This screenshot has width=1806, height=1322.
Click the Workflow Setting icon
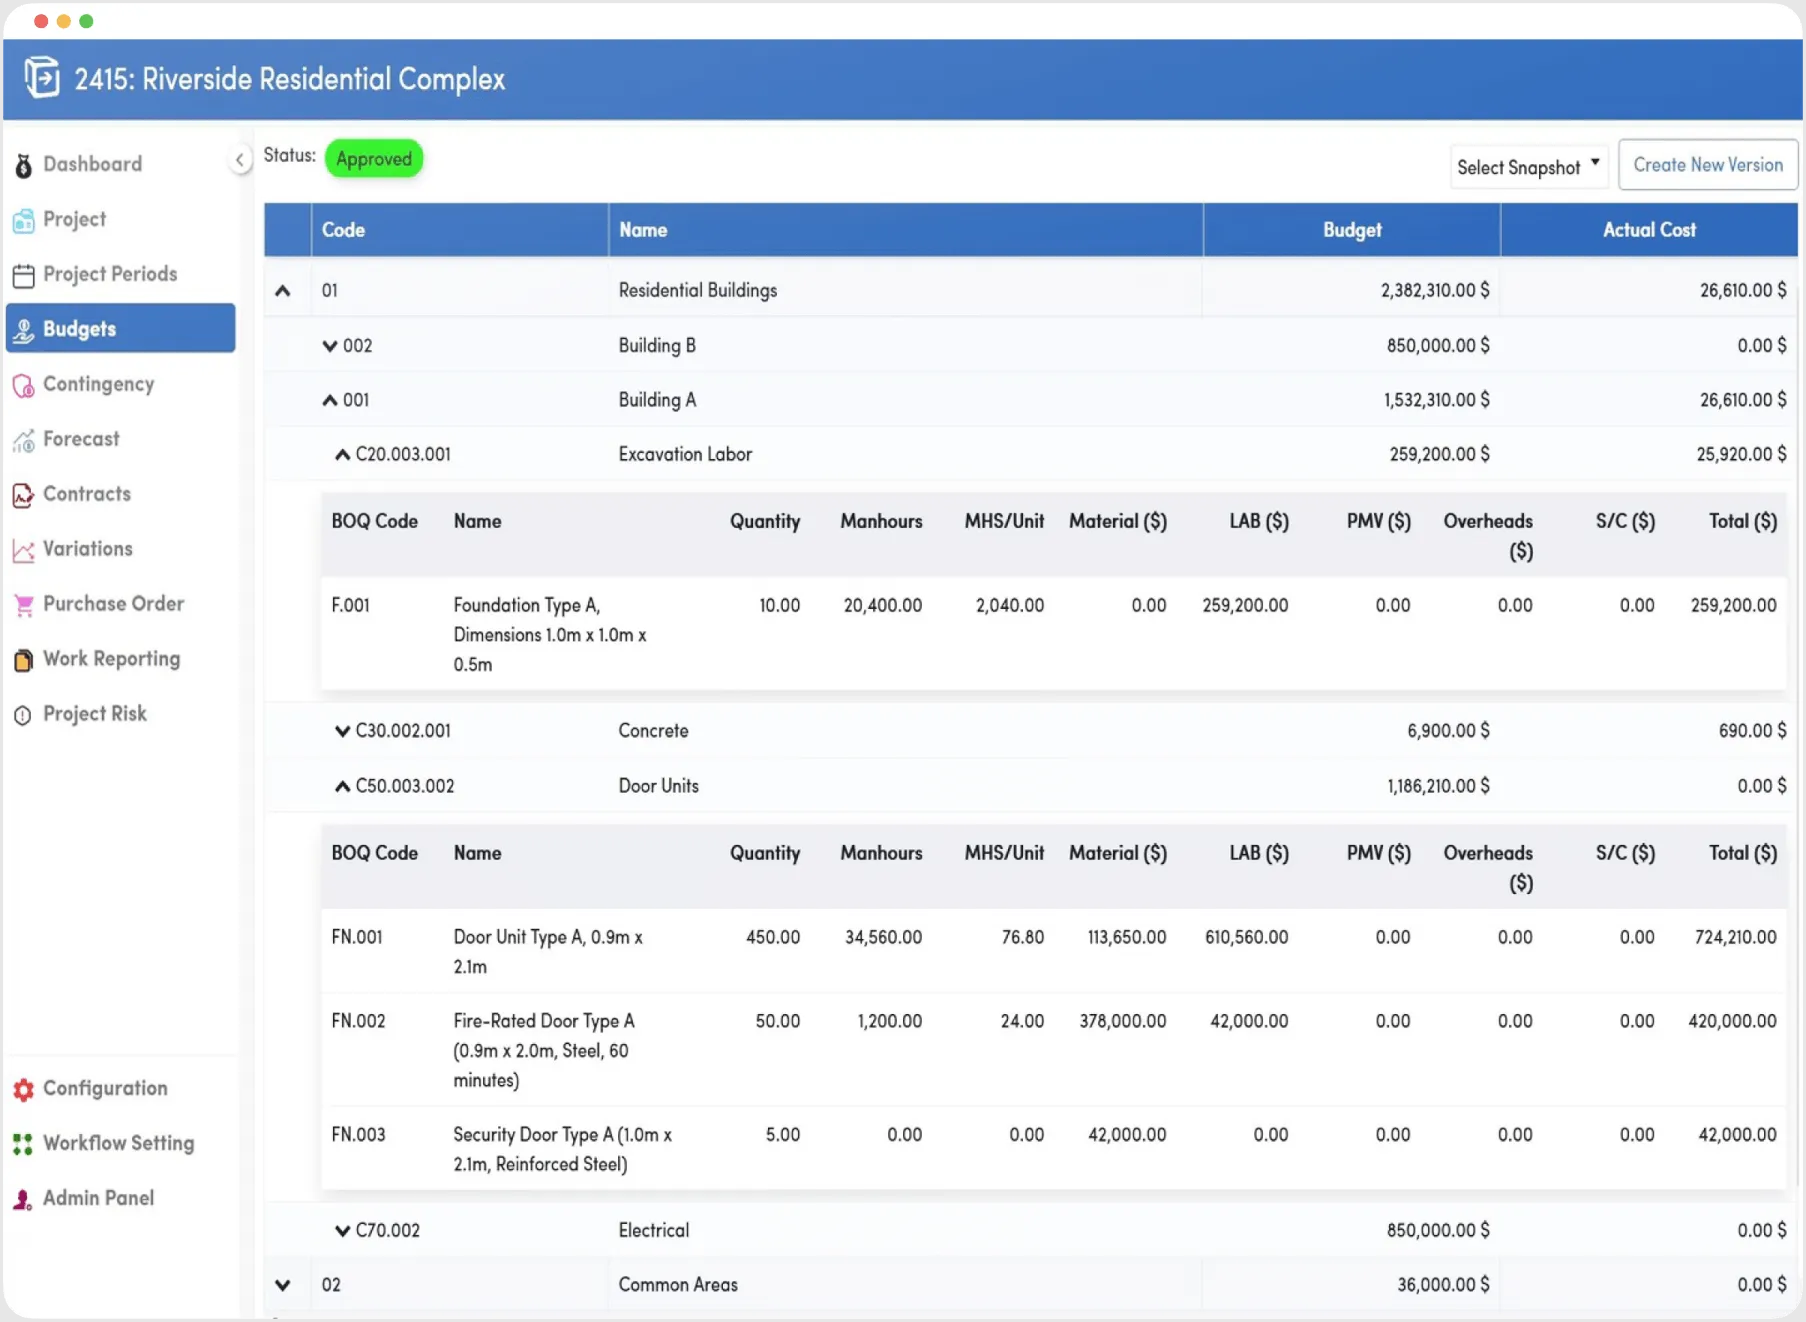click(x=24, y=1144)
